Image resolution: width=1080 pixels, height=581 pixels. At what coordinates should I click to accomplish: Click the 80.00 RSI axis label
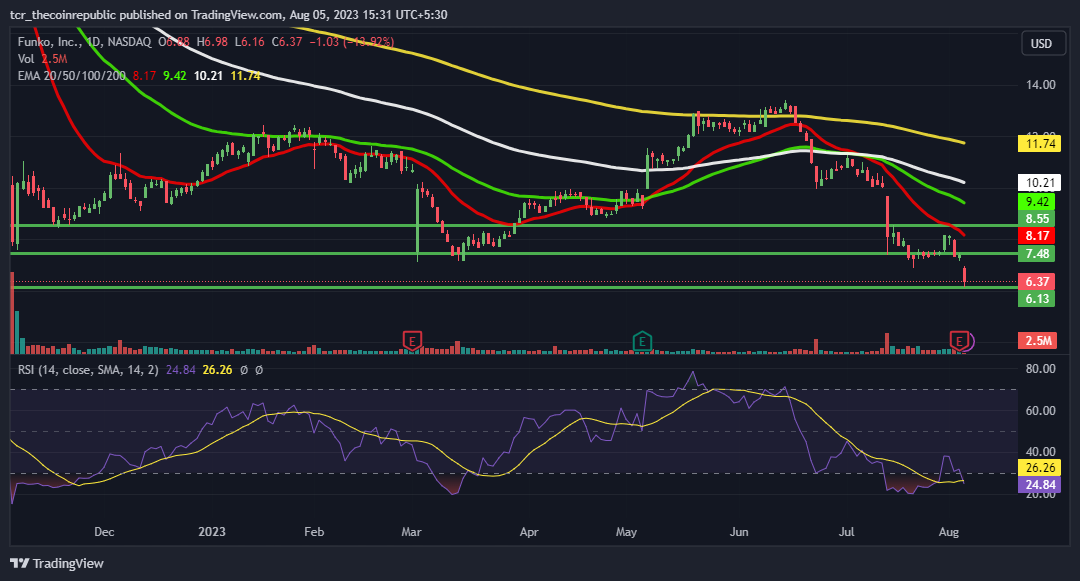point(1040,369)
